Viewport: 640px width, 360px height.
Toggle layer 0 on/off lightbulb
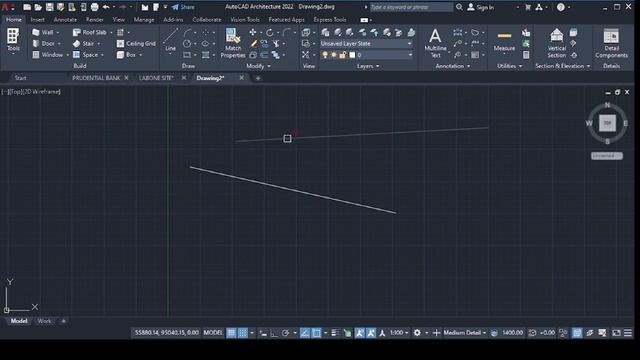click(x=325, y=55)
